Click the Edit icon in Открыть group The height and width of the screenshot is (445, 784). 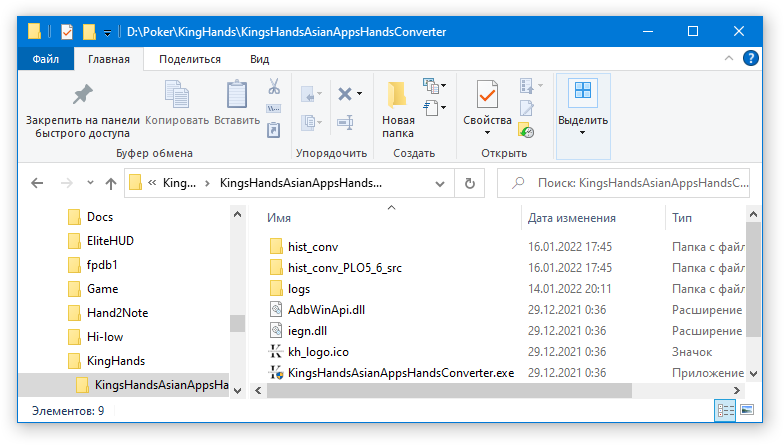coord(527,108)
